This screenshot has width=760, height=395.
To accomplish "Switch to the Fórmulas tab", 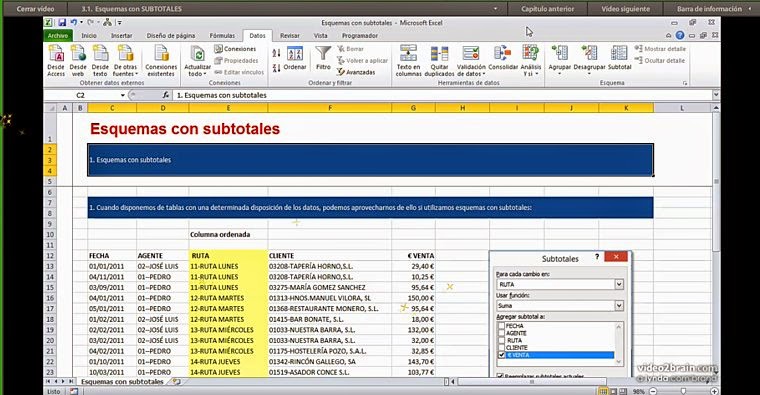I will point(222,36).
